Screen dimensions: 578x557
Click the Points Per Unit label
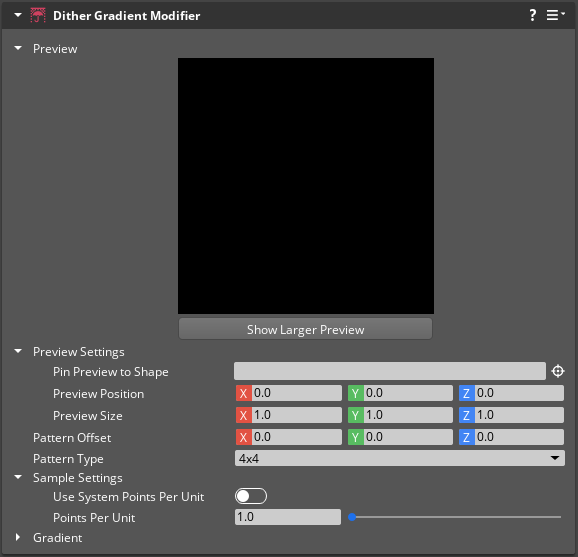(x=94, y=518)
